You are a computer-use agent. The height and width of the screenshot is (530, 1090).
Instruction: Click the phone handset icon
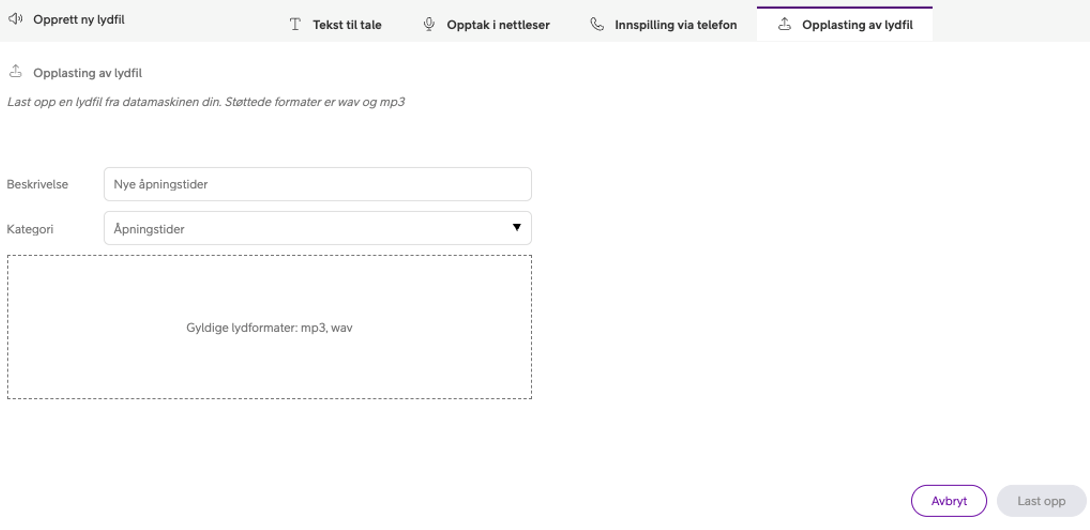pos(597,24)
